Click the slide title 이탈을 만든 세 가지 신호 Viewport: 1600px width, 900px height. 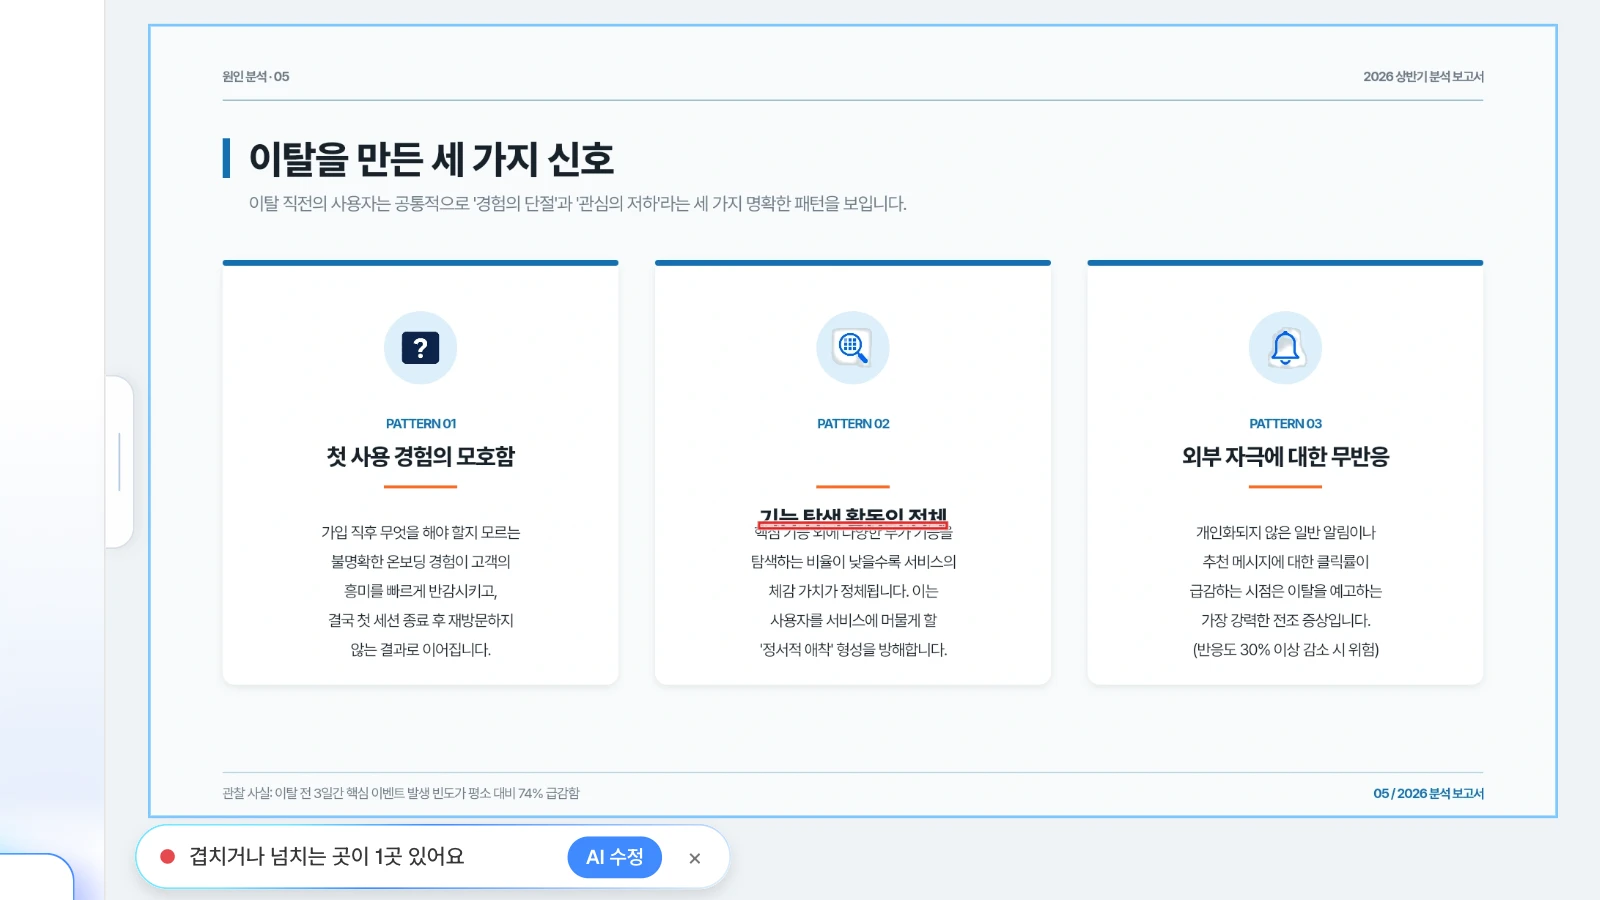[x=431, y=159]
